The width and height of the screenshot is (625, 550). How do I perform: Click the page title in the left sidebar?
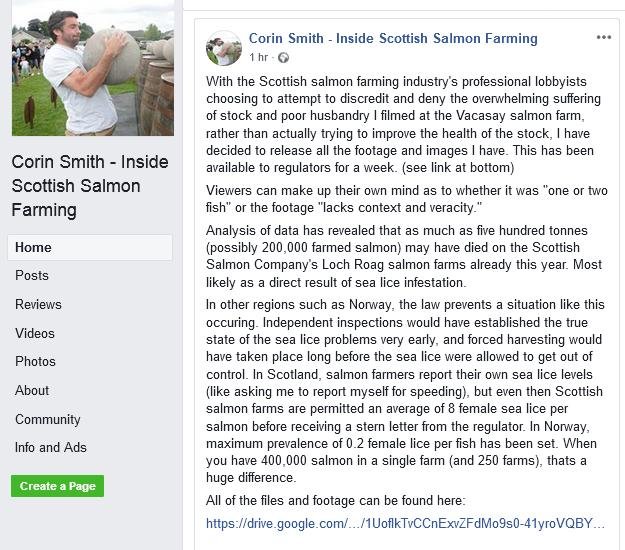(x=90, y=185)
